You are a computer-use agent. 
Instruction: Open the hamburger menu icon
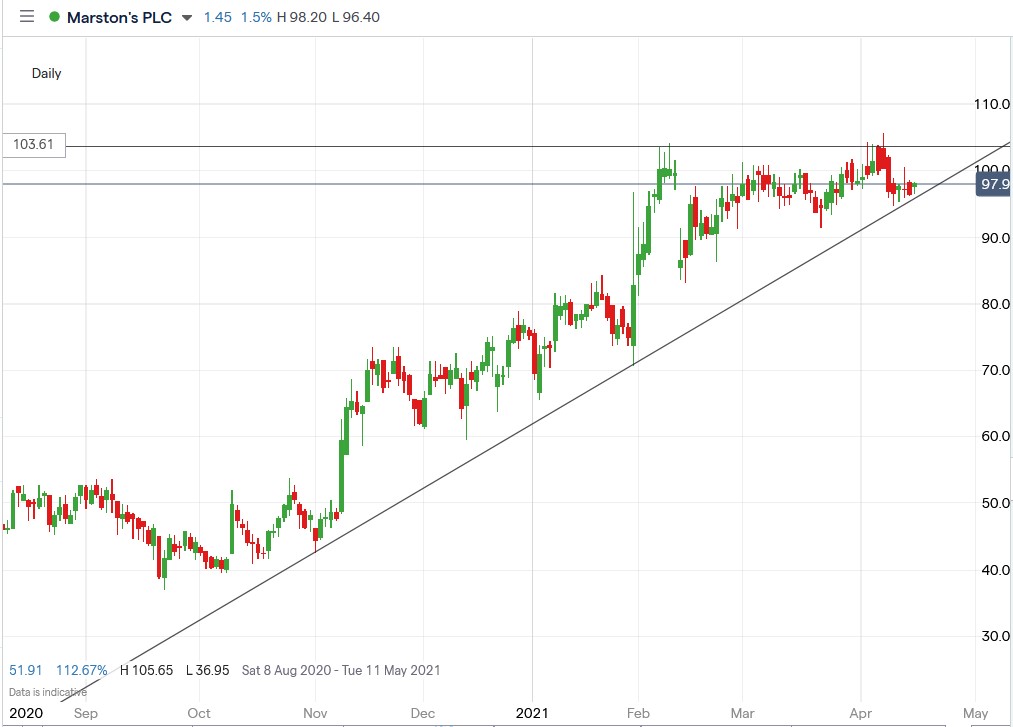(26, 16)
